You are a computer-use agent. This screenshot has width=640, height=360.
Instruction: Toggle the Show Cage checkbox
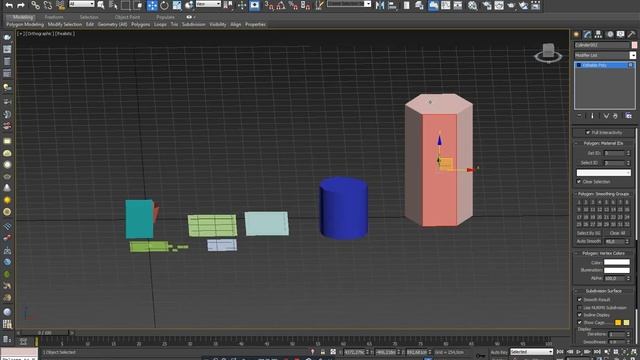(x=580, y=322)
